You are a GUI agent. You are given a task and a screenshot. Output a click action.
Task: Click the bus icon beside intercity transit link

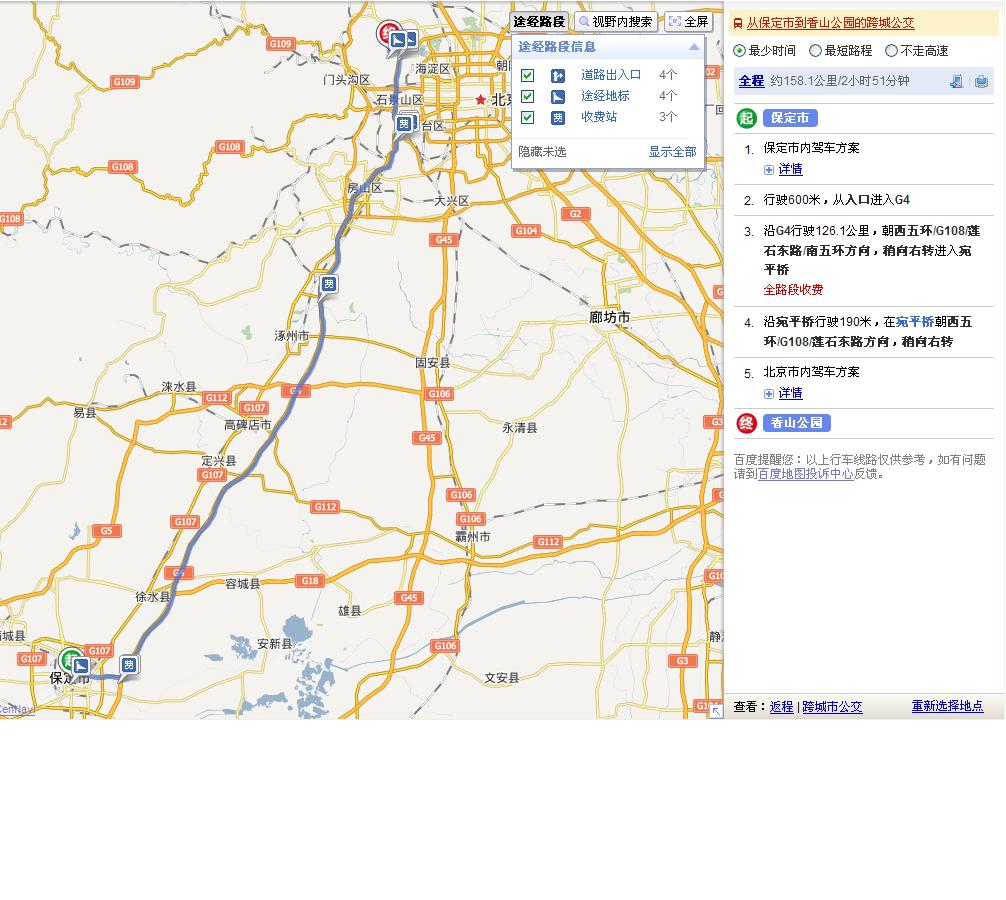point(738,24)
